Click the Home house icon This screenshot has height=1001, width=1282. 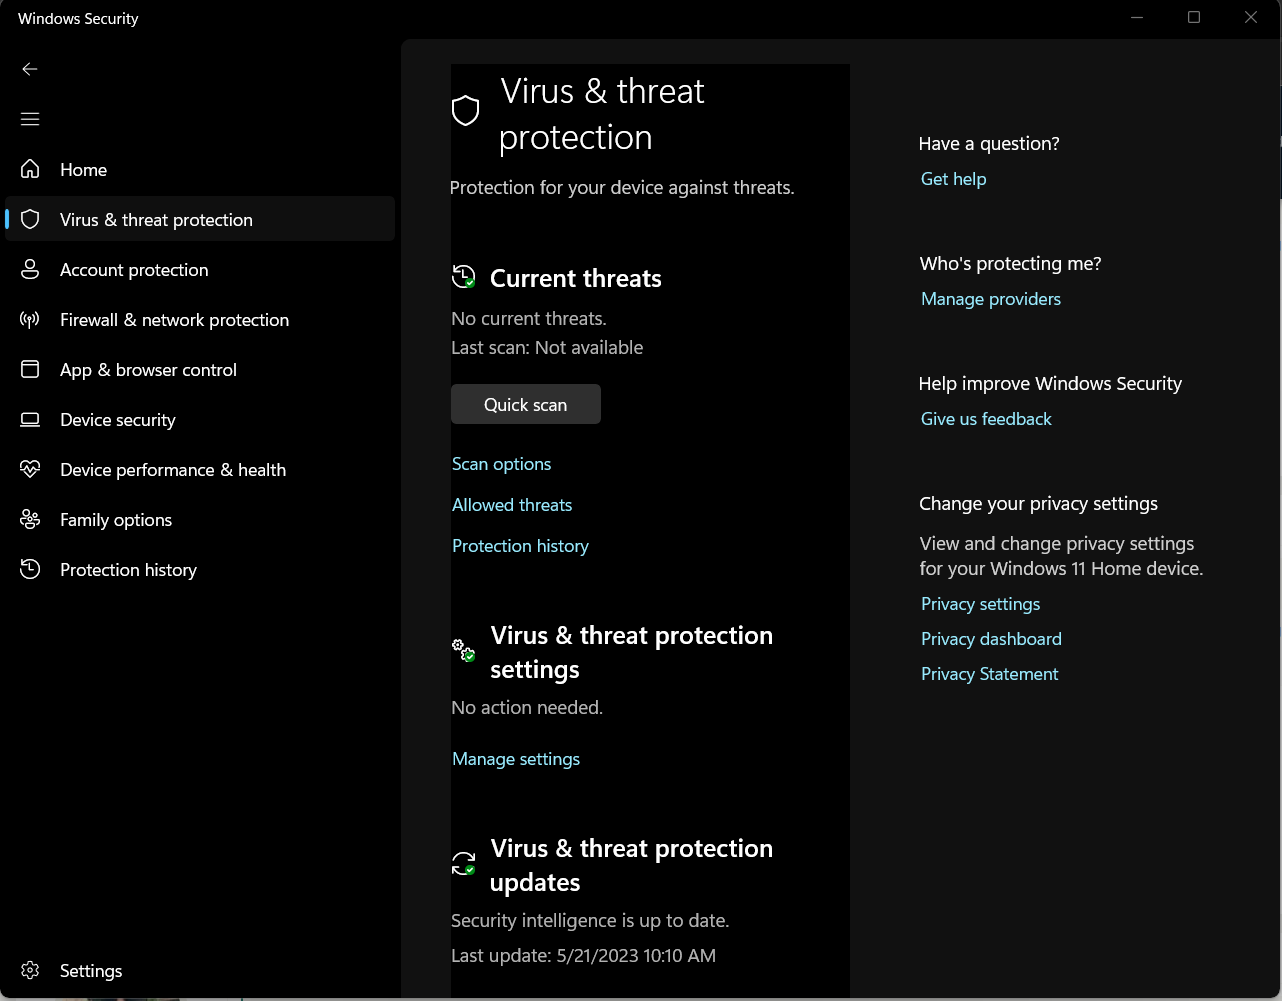[31, 169]
